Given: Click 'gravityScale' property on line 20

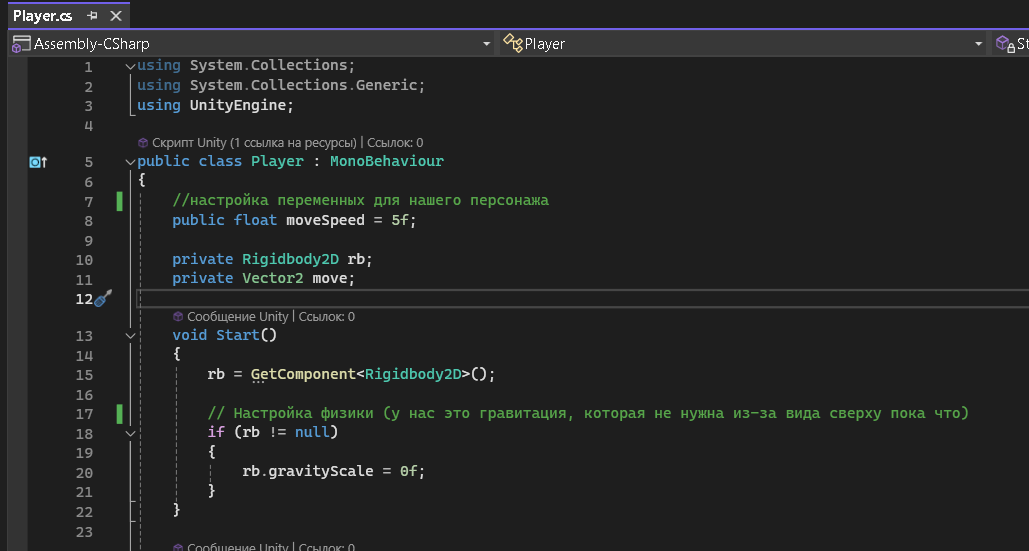Looking at the screenshot, I should (321, 472).
